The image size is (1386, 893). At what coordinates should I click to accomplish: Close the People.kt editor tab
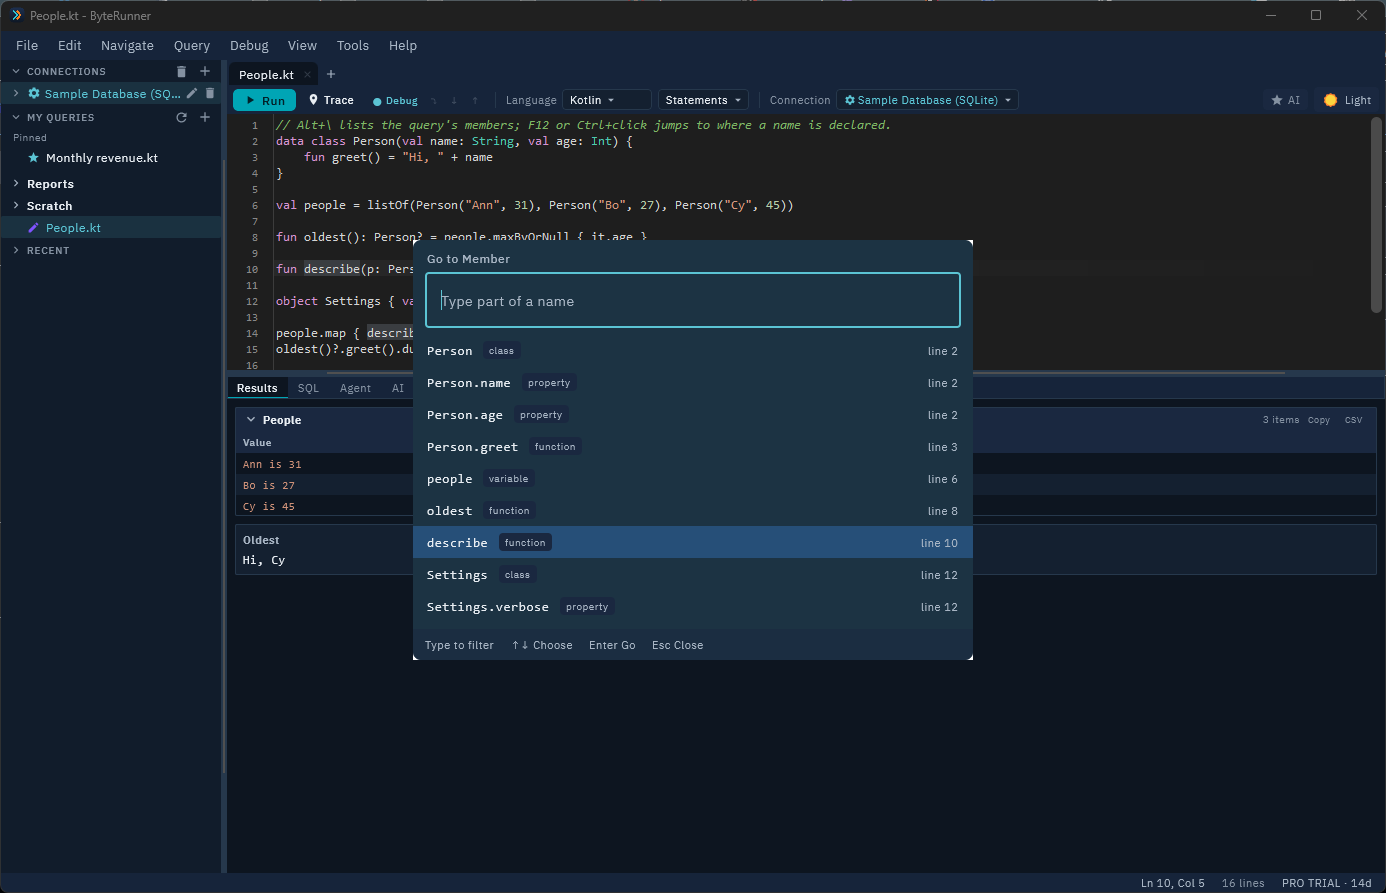point(308,75)
